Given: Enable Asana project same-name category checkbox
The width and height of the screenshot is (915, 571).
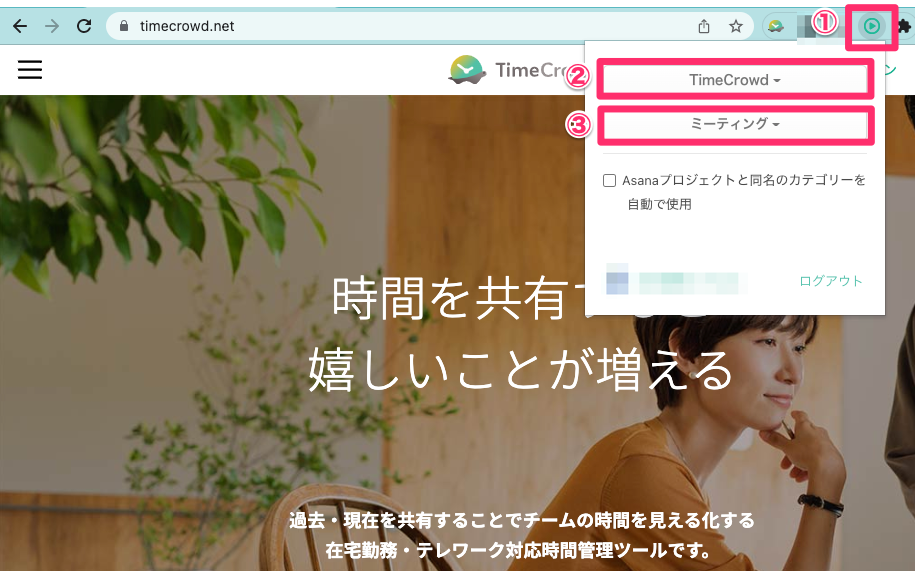Looking at the screenshot, I should coord(609,180).
